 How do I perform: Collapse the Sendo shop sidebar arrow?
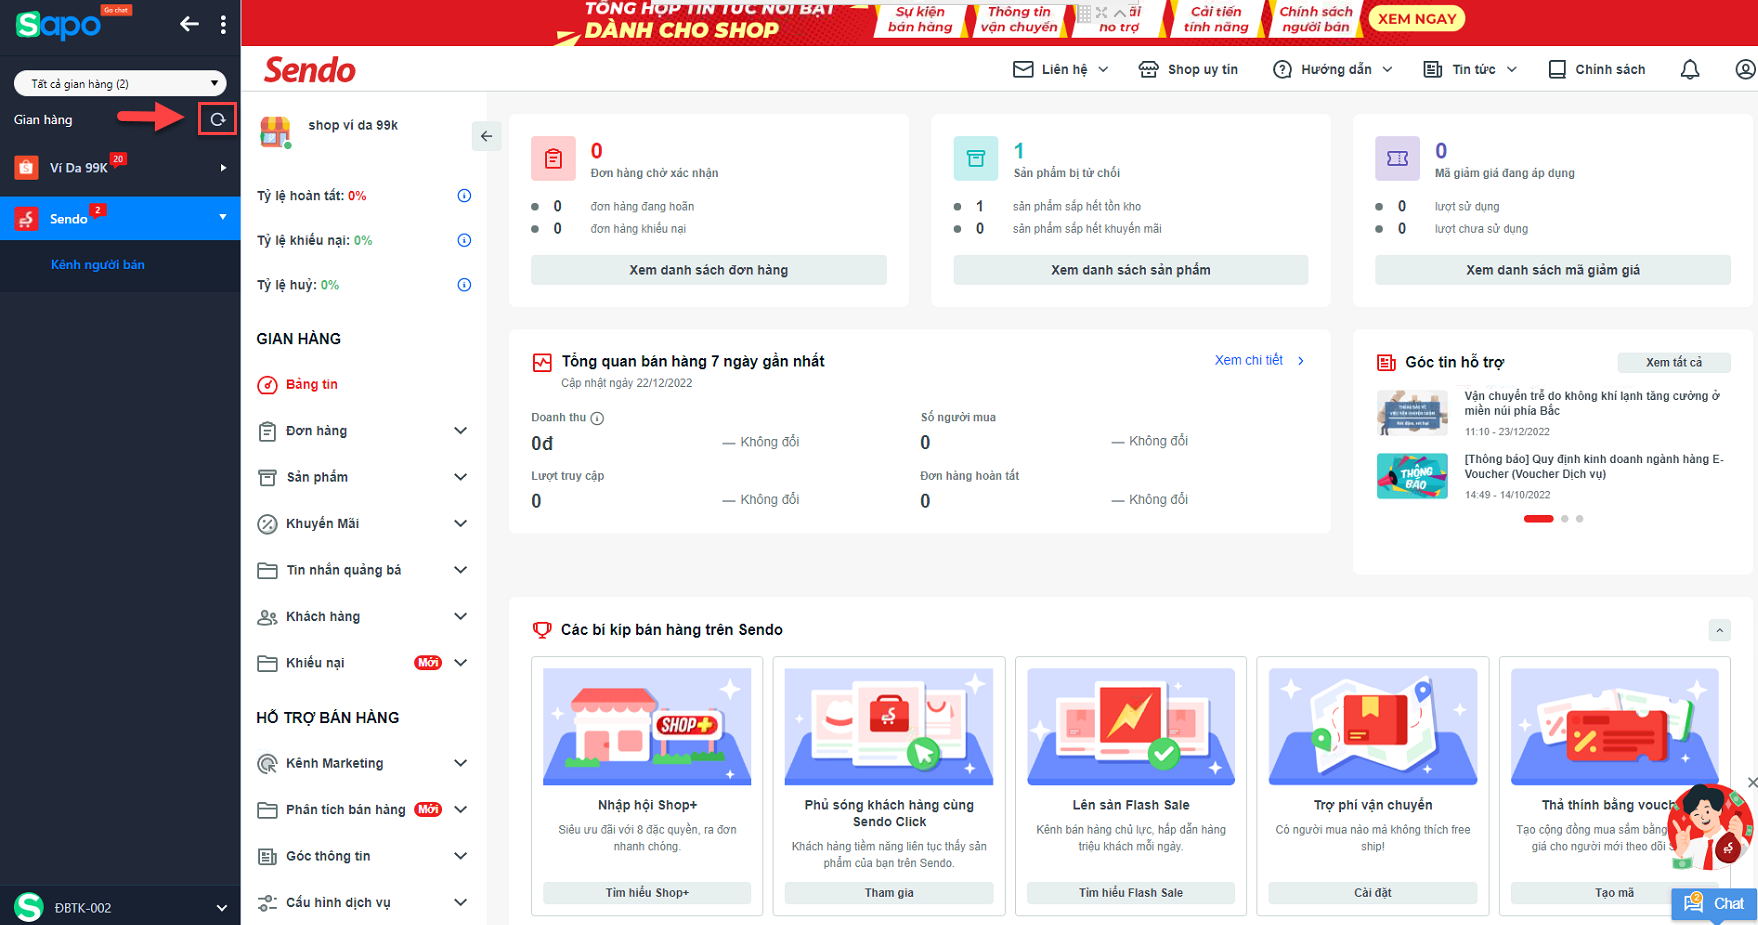pos(486,136)
